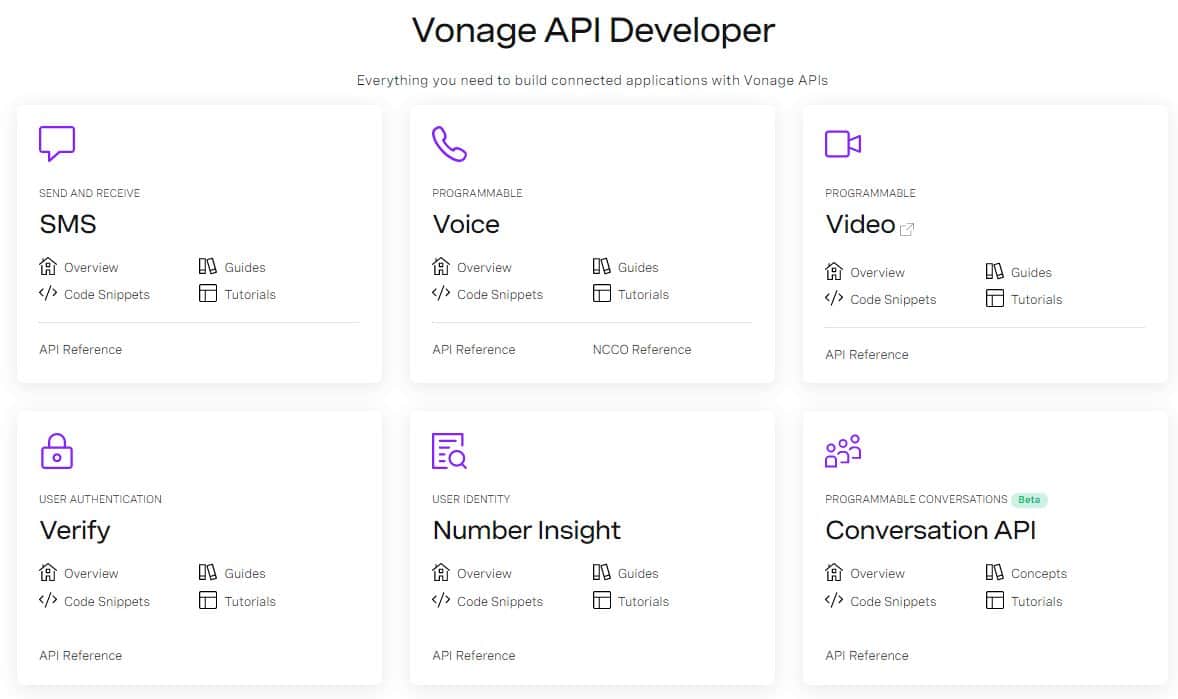Click the layout icon beside Voice Tutorials
Screen dimensions: 1178x699
click(x=601, y=293)
